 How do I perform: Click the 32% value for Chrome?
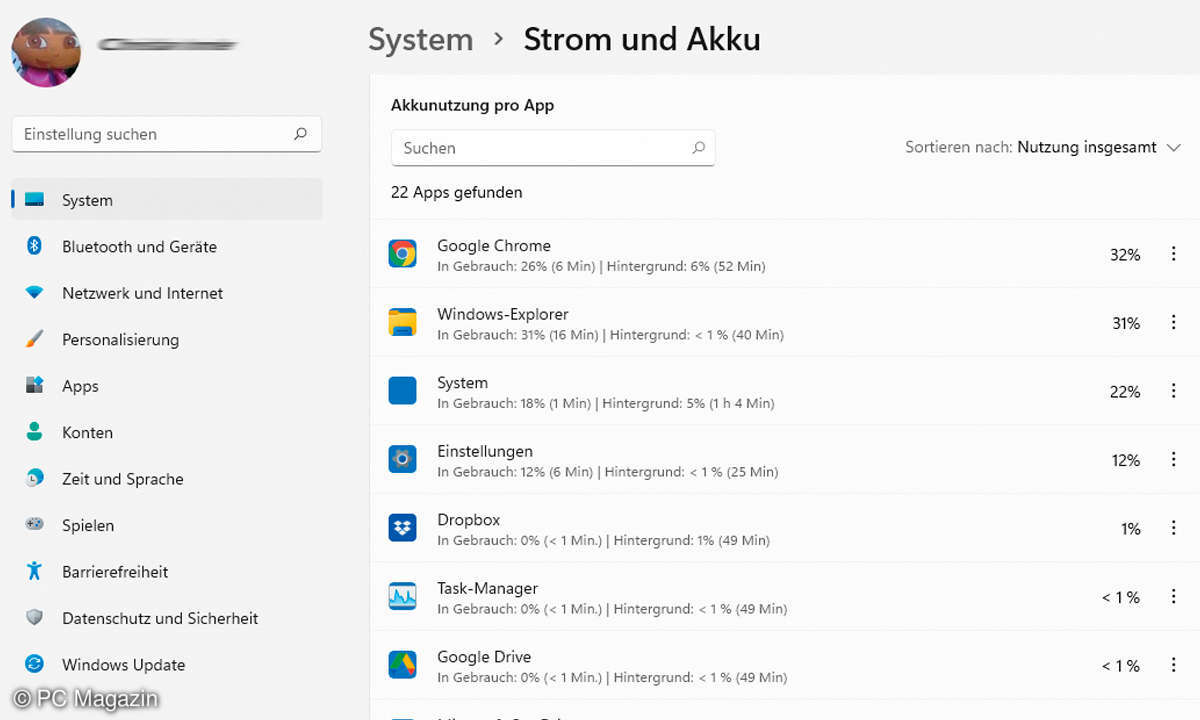coord(1125,255)
